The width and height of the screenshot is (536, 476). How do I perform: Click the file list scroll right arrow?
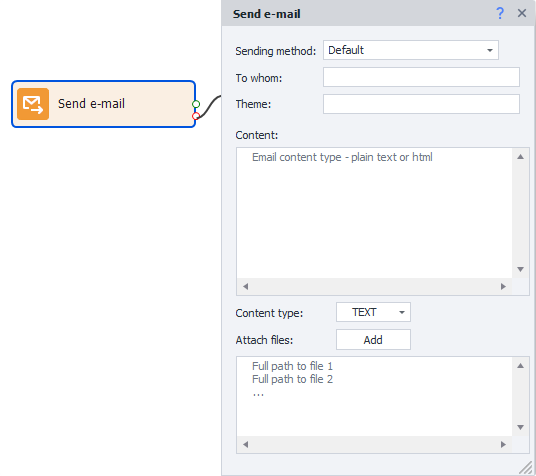coord(503,444)
